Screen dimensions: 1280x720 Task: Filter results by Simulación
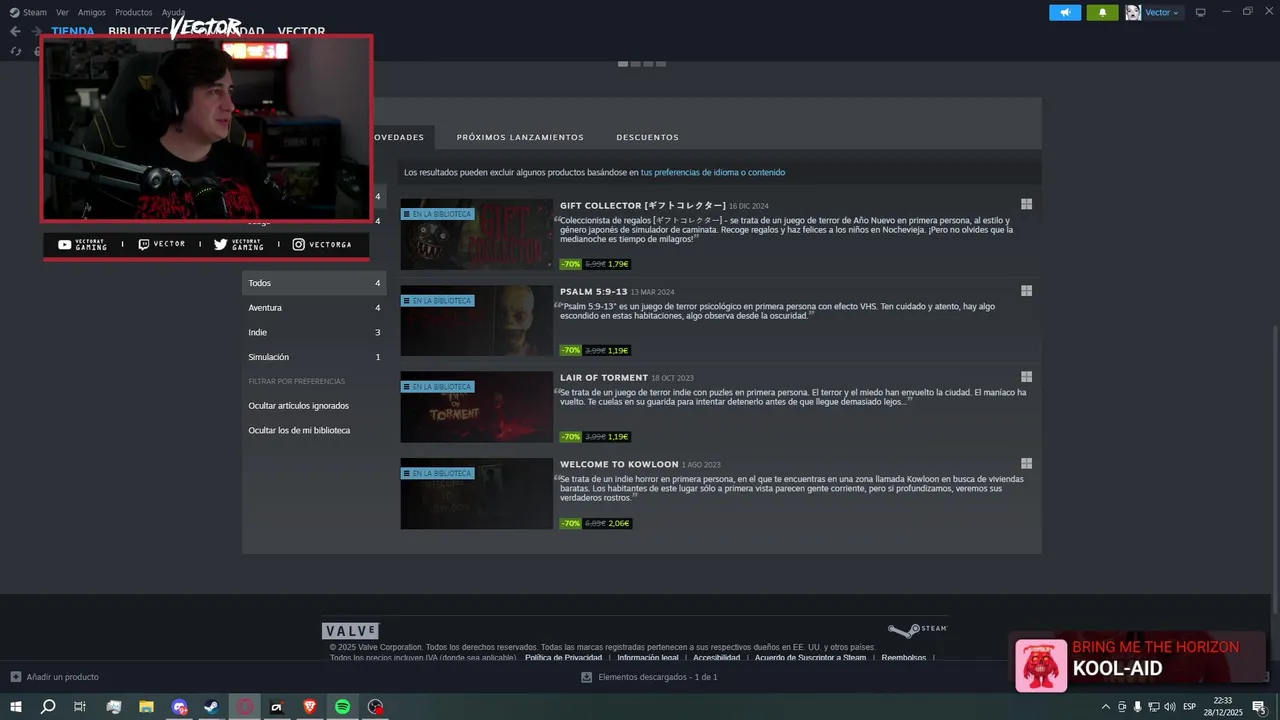[314, 357]
